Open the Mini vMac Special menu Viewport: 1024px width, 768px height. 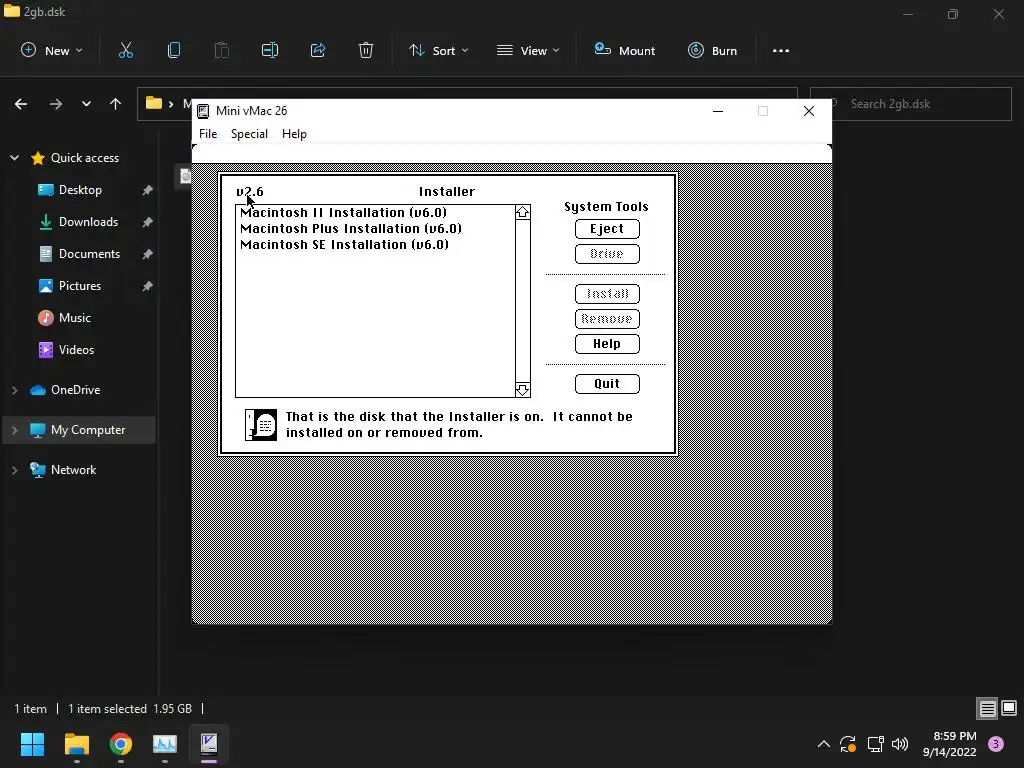249,133
